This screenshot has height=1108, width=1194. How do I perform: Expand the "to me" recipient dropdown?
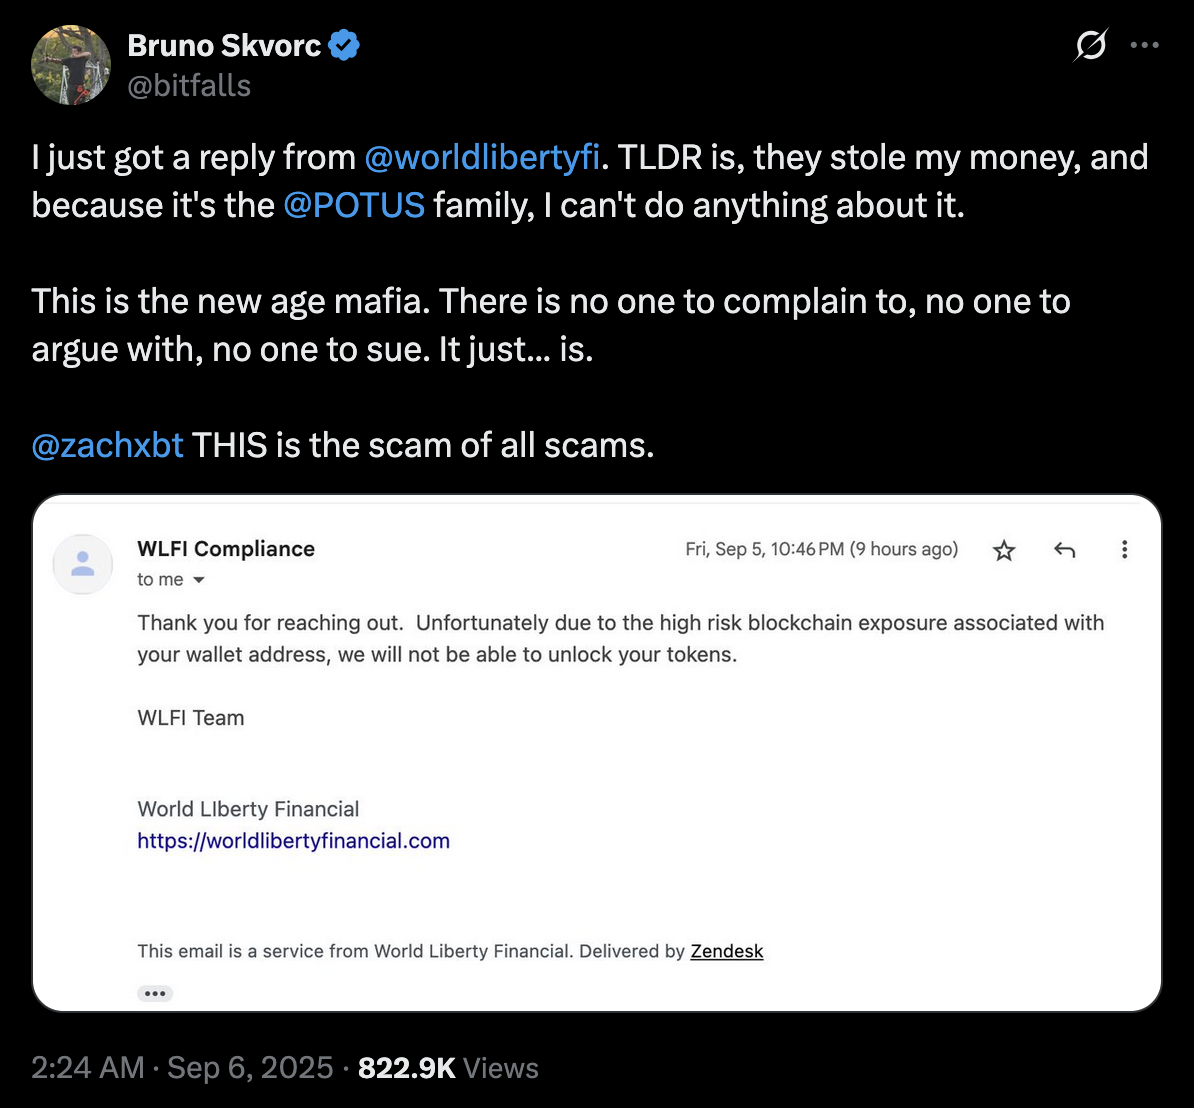click(x=198, y=580)
